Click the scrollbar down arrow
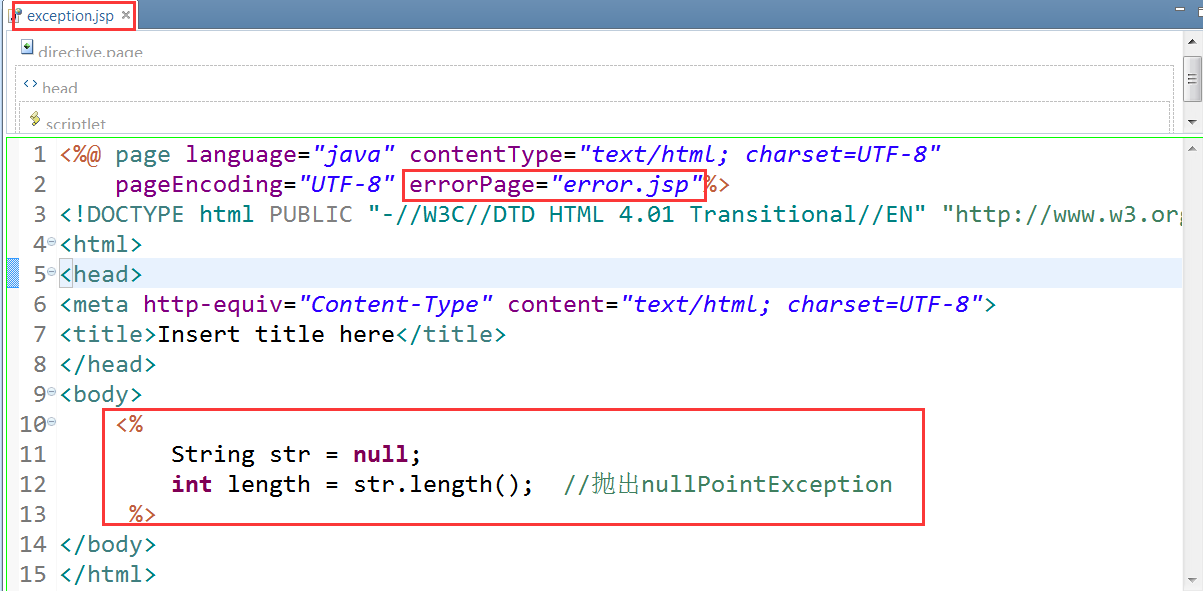Screen dimensions: 1203x591 pyautogui.click(x=1192, y=122)
